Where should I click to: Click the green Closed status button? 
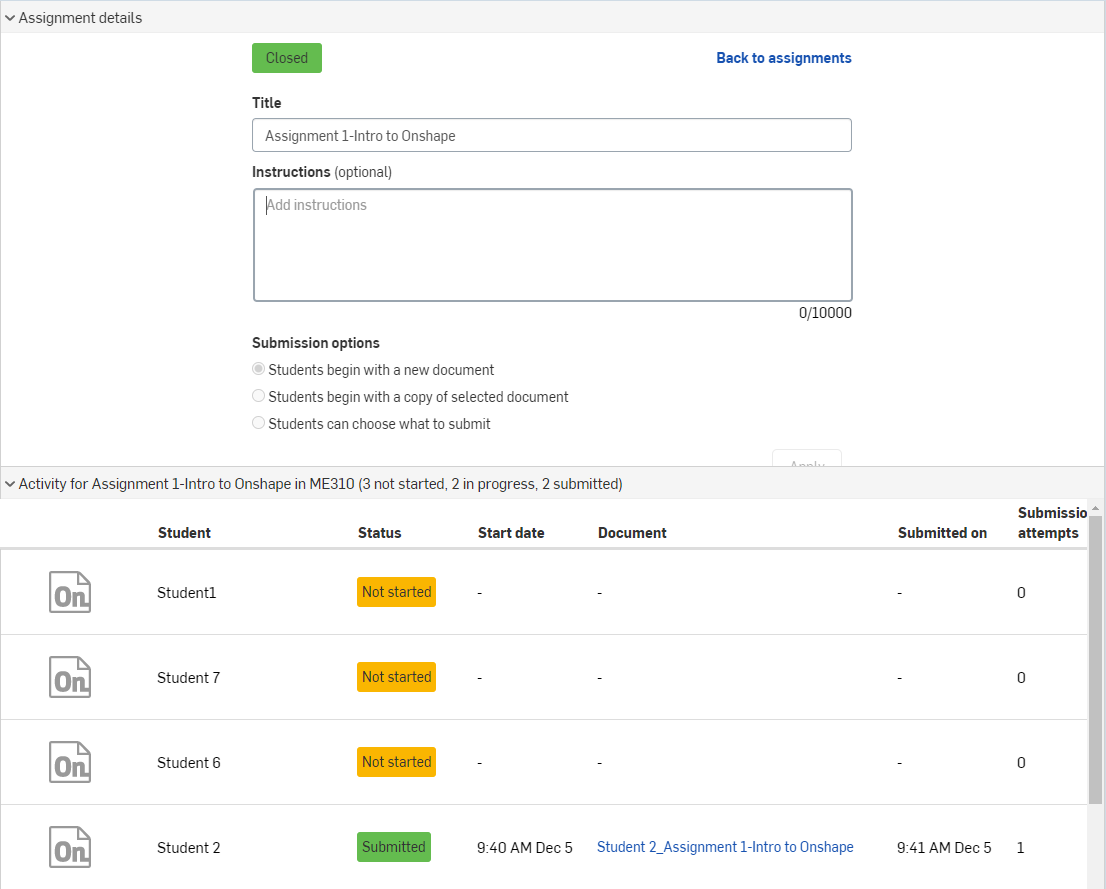click(286, 58)
